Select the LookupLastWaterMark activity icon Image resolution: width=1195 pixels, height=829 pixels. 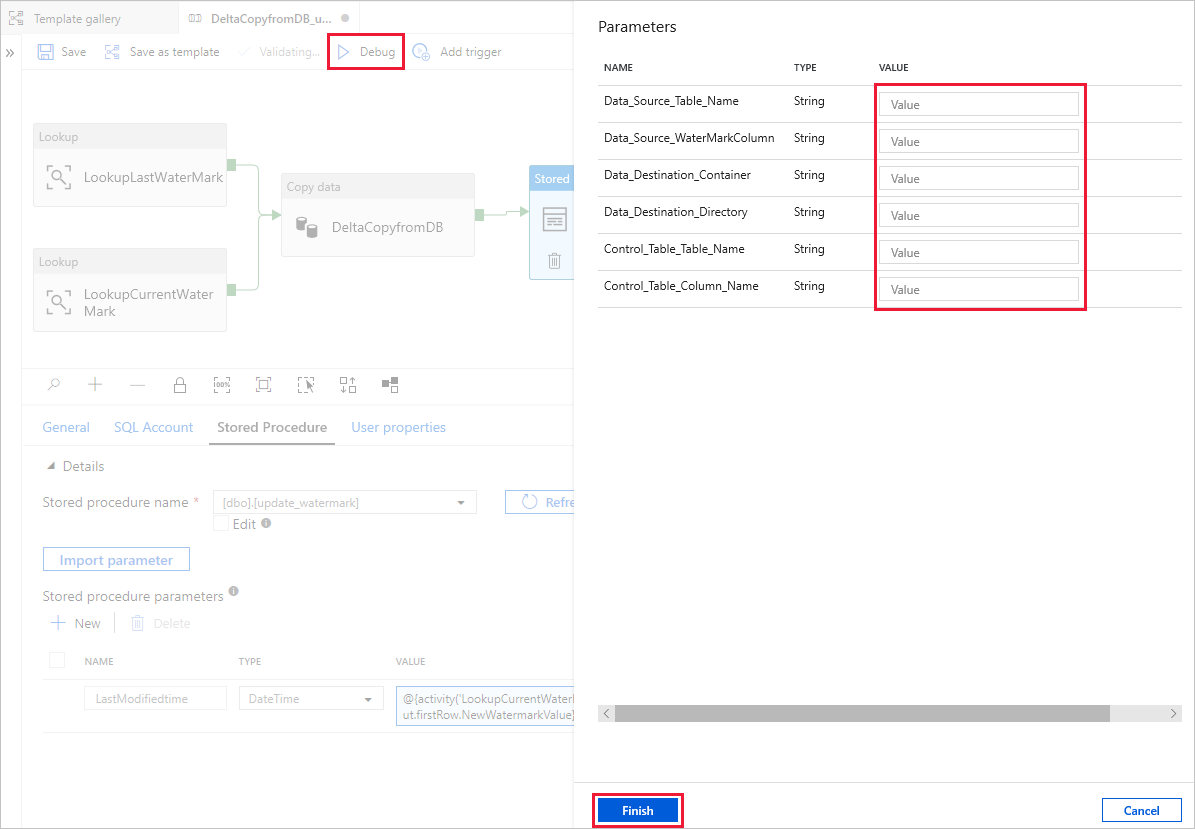[59, 178]
